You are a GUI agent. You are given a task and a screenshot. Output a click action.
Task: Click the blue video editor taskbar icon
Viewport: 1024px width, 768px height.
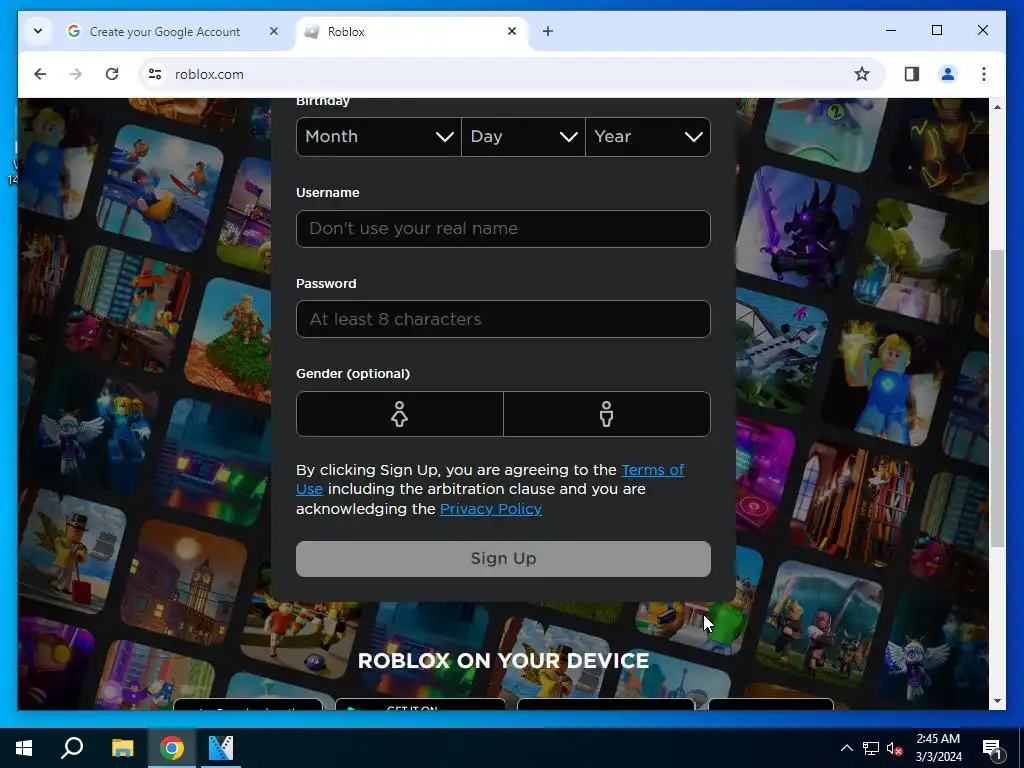click(221, 748)
